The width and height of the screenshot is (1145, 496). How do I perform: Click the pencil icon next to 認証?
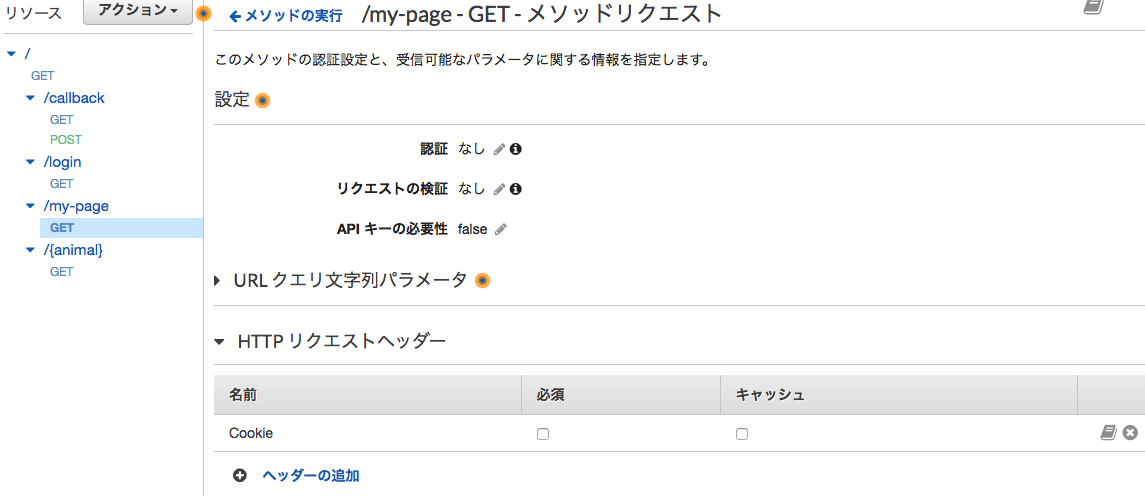pyautogui.click(x=499, y=149)
